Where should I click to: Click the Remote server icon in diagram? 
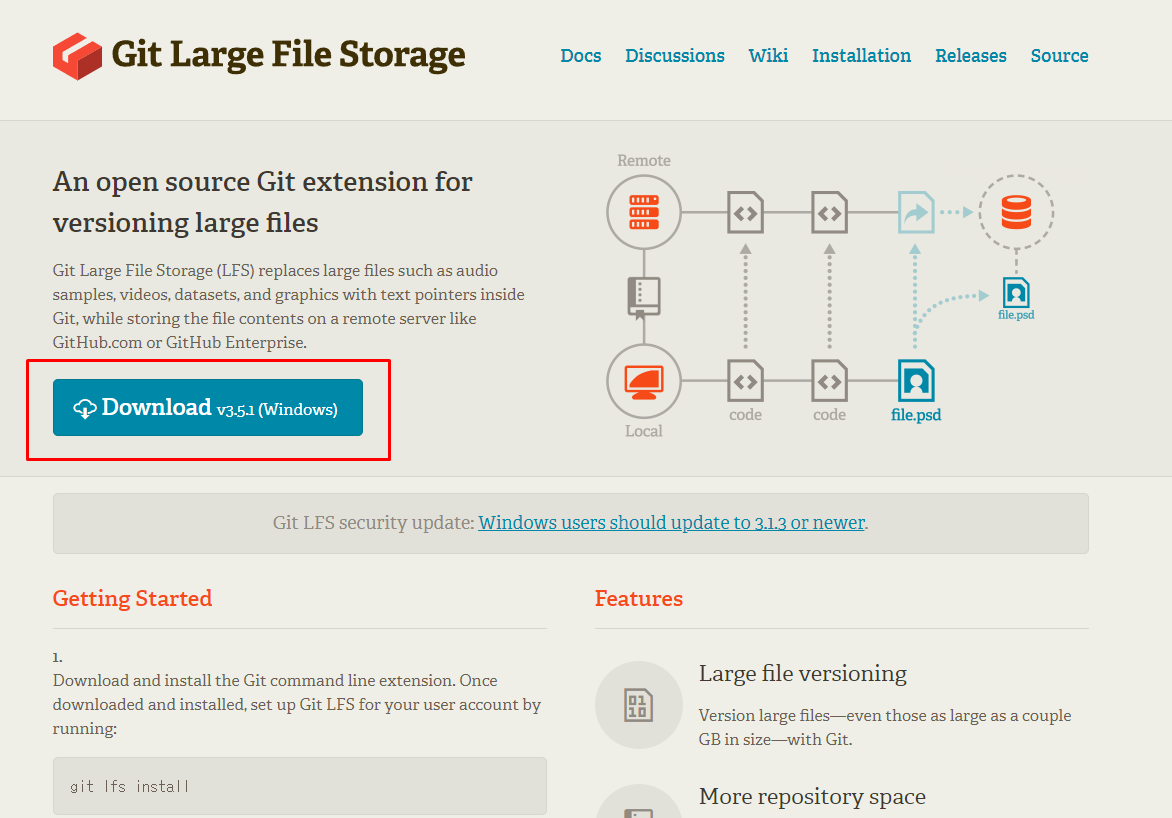pos(644,212)
